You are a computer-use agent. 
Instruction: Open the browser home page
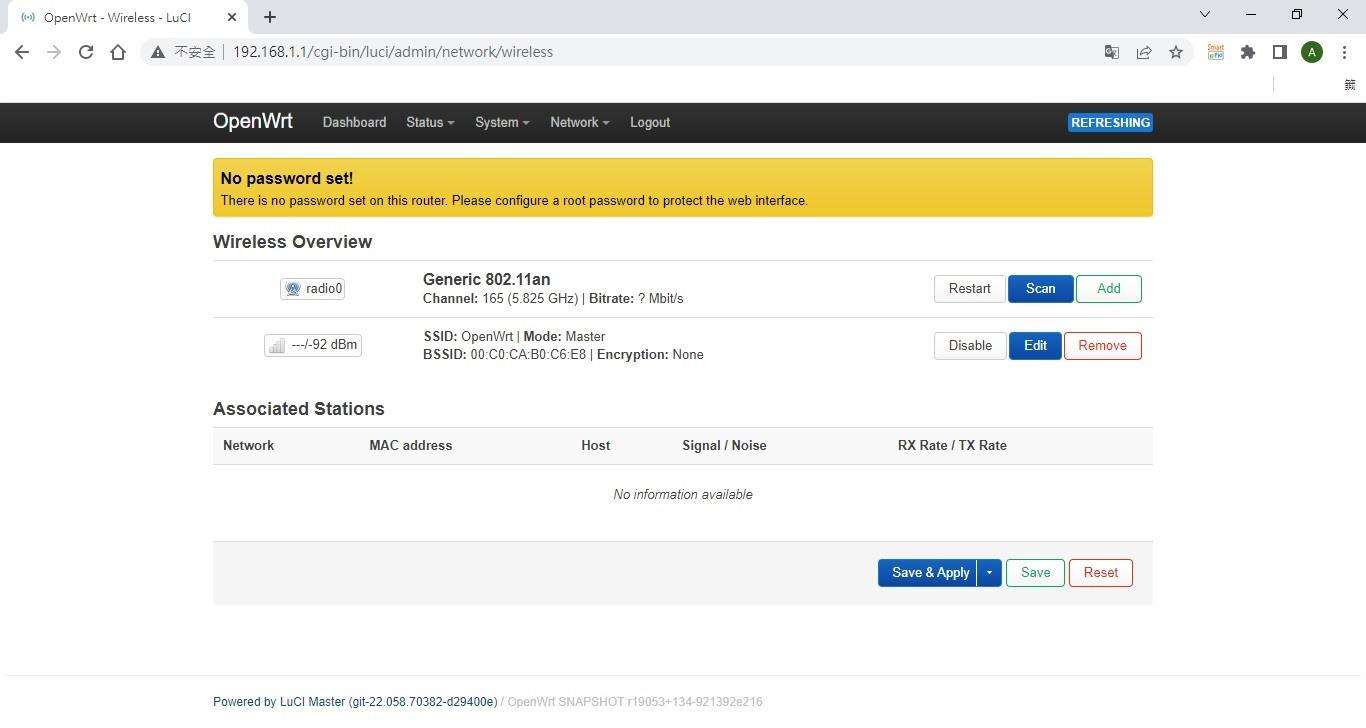118,52
